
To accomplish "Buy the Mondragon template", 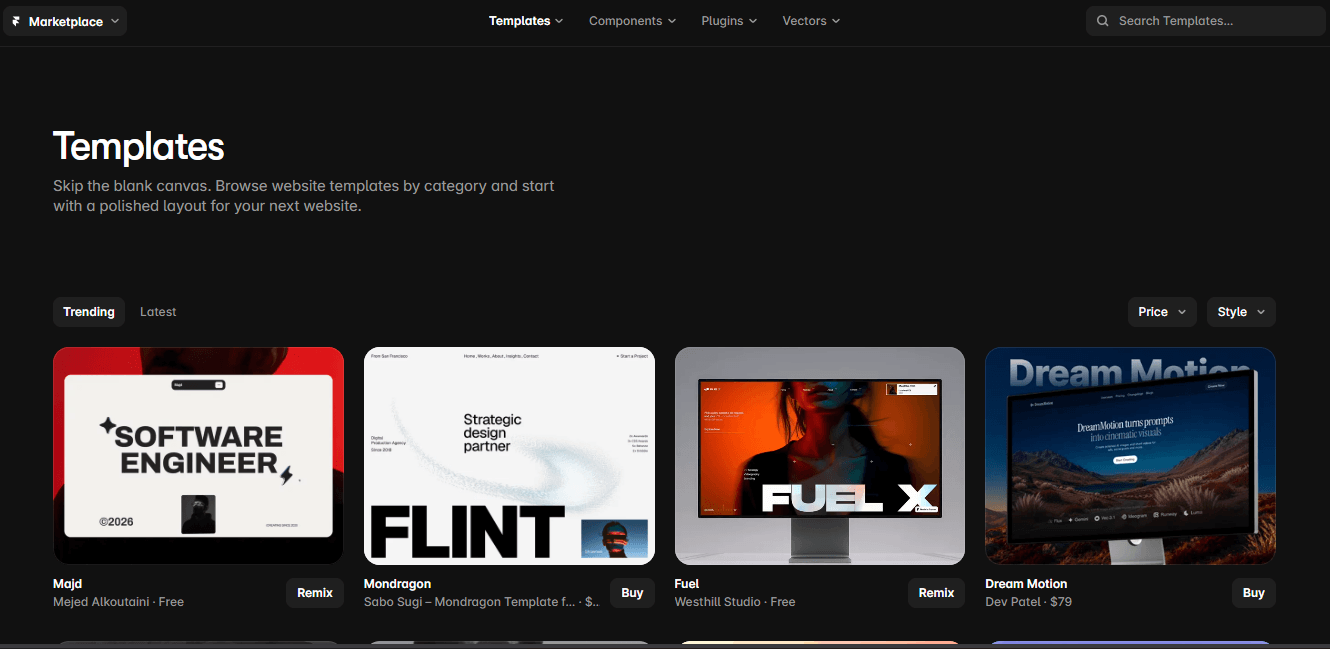I will 632,593.
